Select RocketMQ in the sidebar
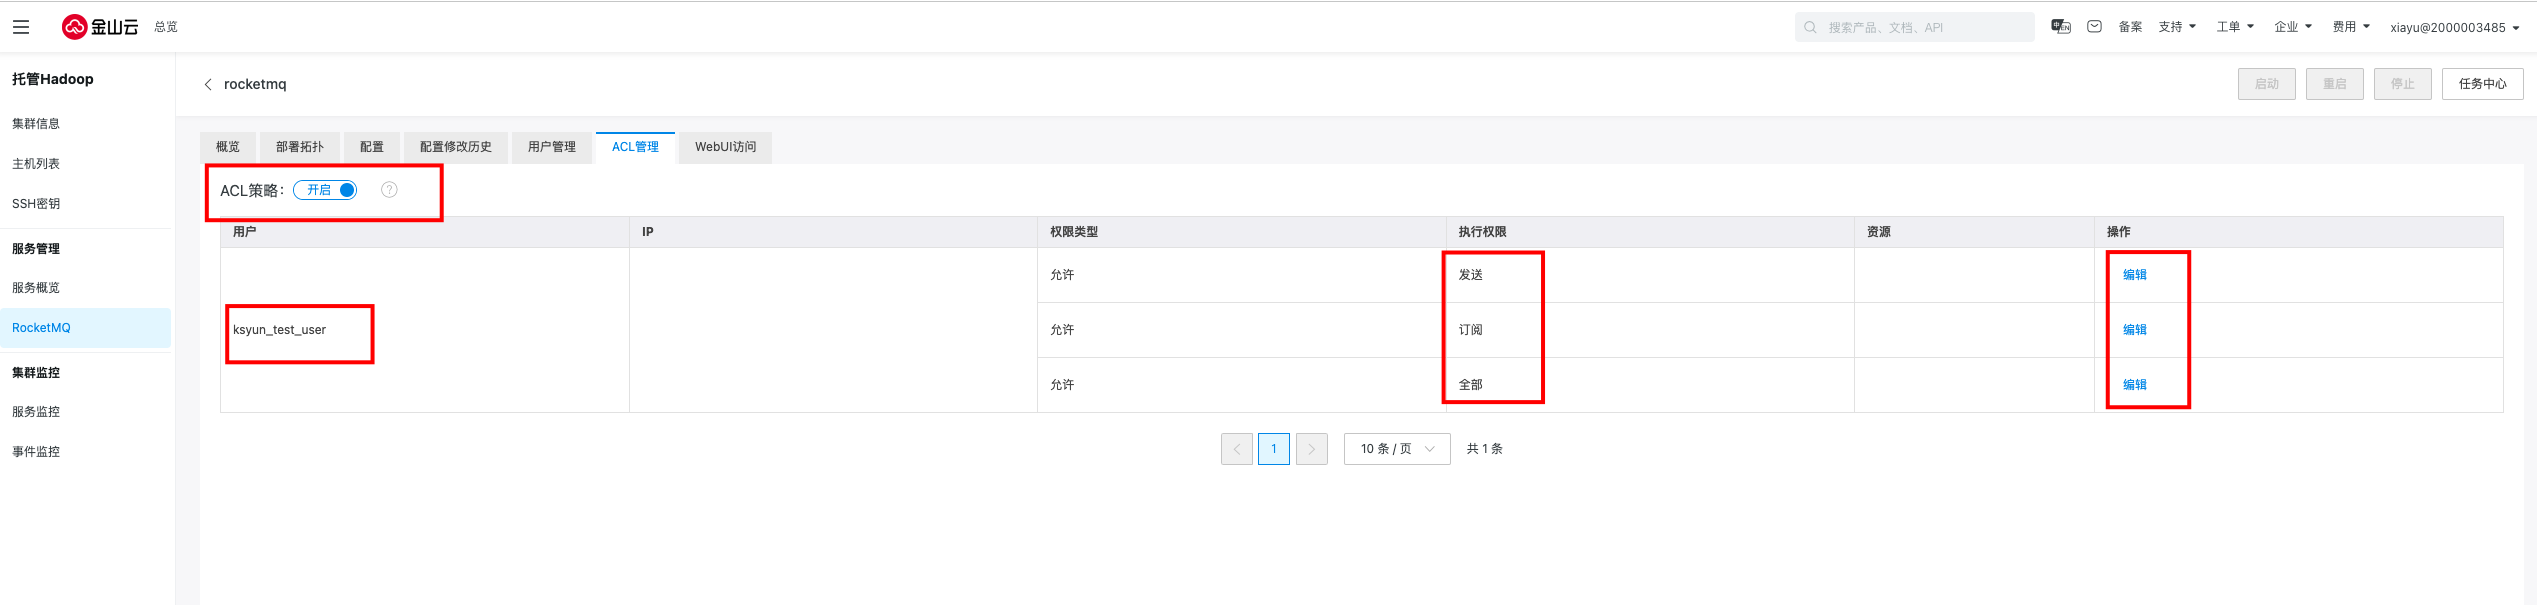This screenshot has height=605, width=2537. (x=85, y=328)
